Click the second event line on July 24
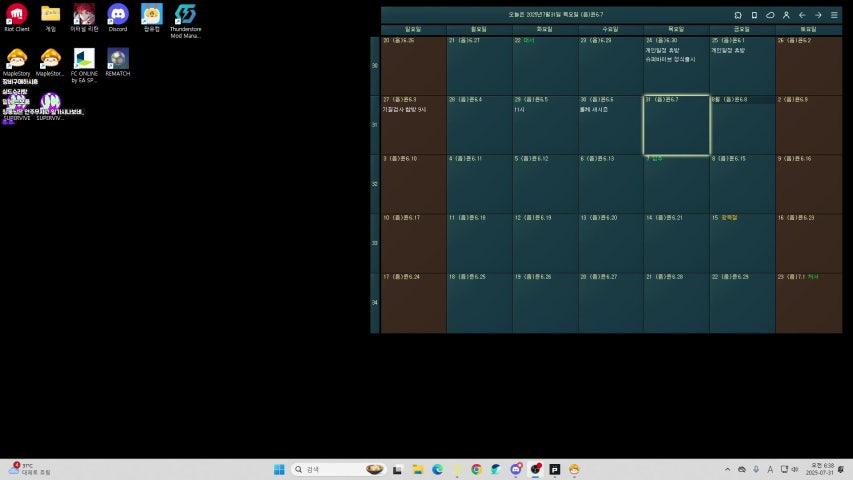The image size is (853, 480). pyautogui.click(x=670, y=59)
